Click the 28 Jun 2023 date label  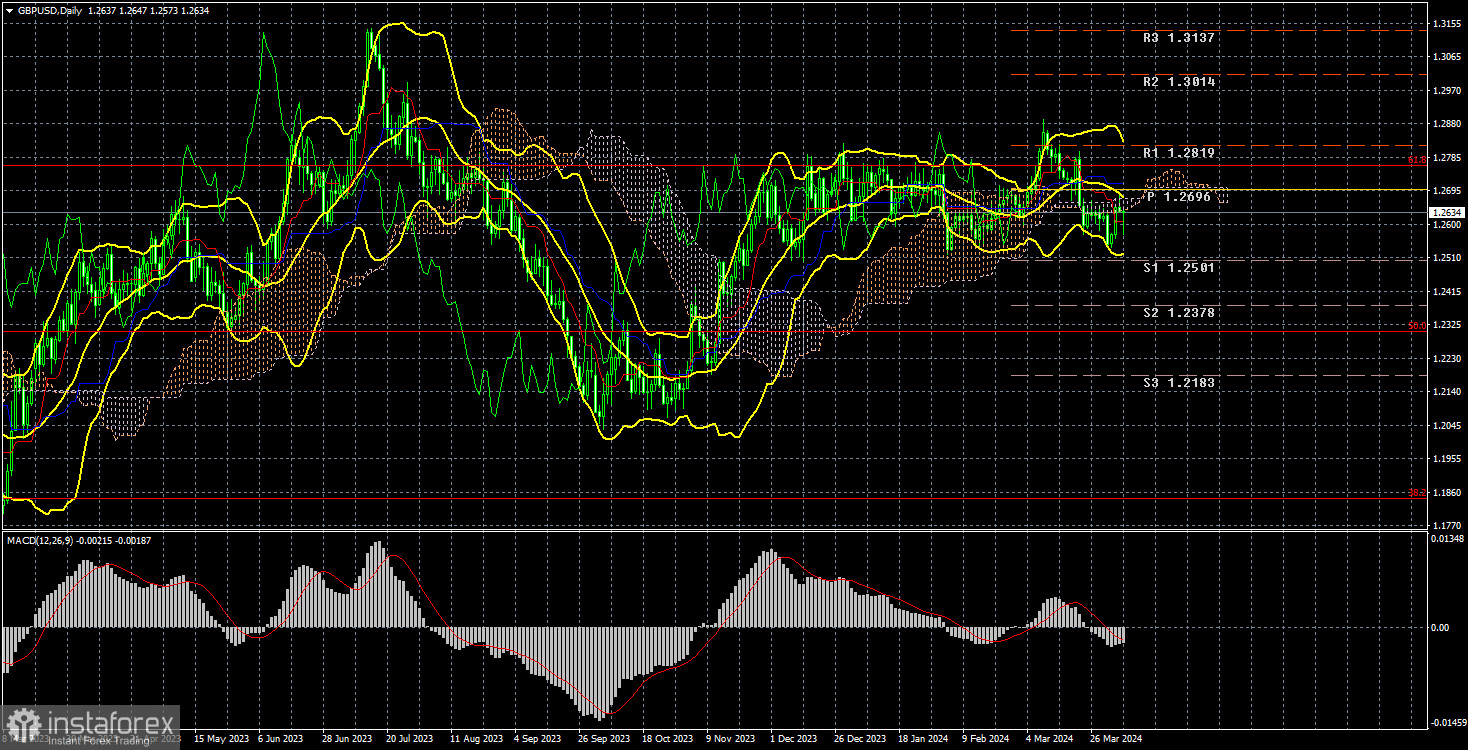[347, 739]
